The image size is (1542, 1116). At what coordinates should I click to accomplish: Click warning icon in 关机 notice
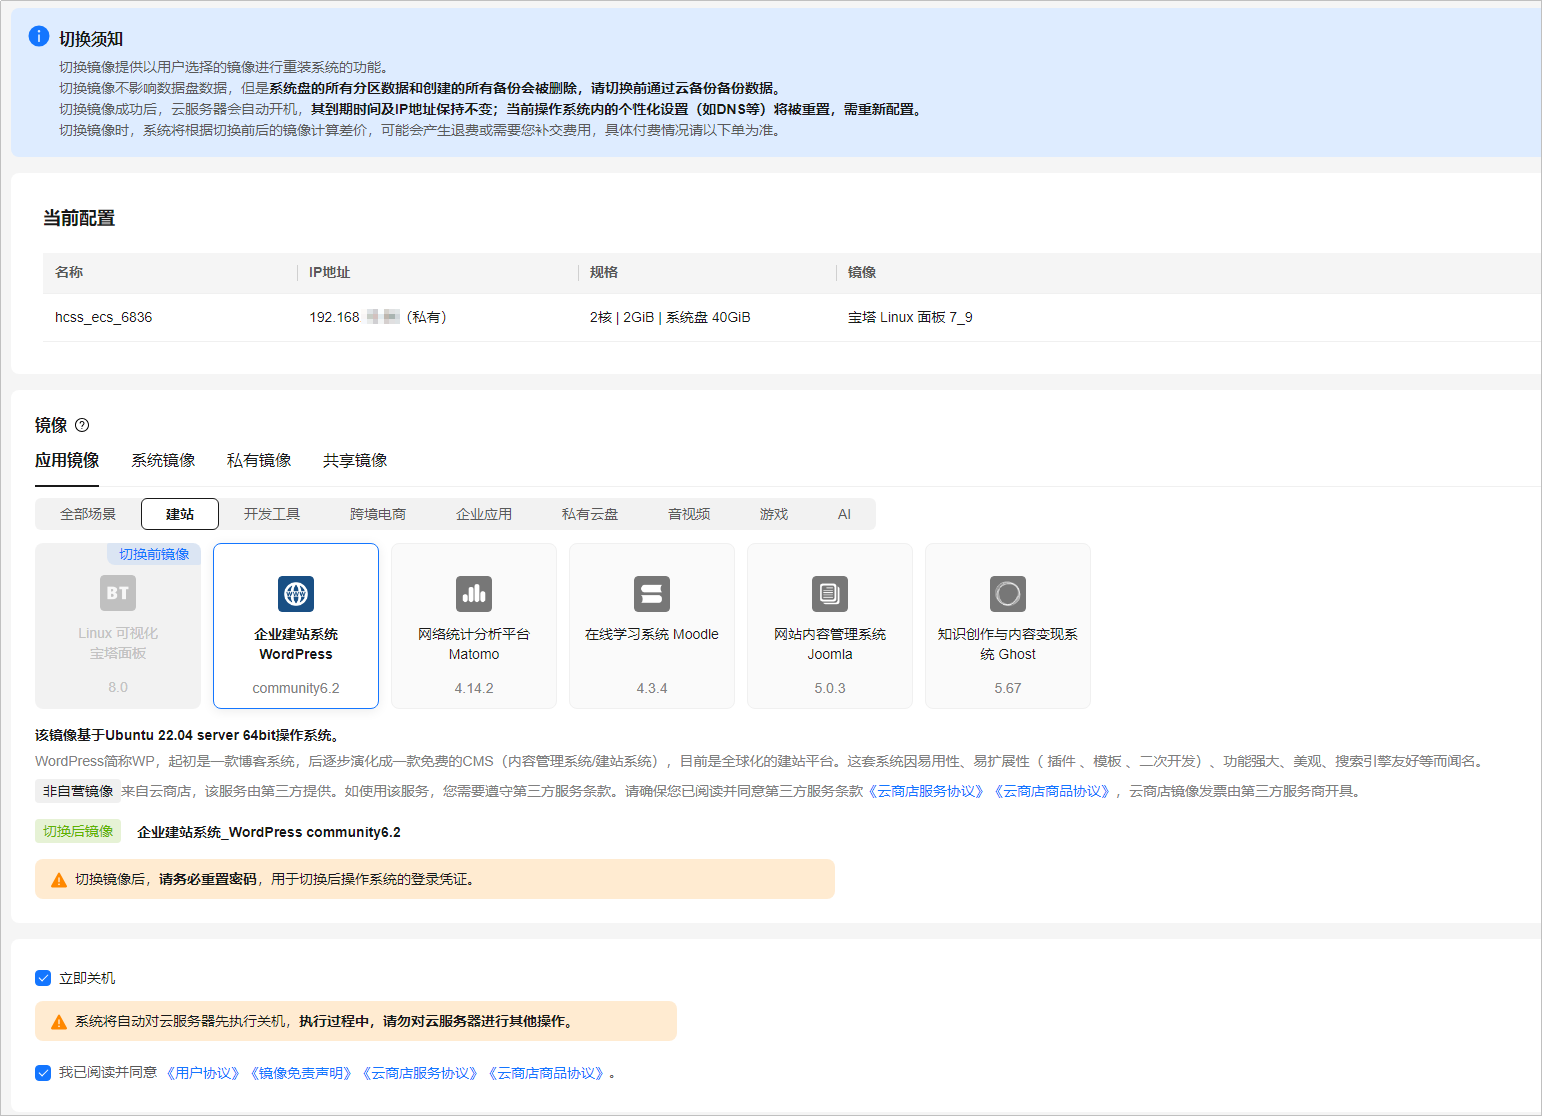pos(59,1022)
